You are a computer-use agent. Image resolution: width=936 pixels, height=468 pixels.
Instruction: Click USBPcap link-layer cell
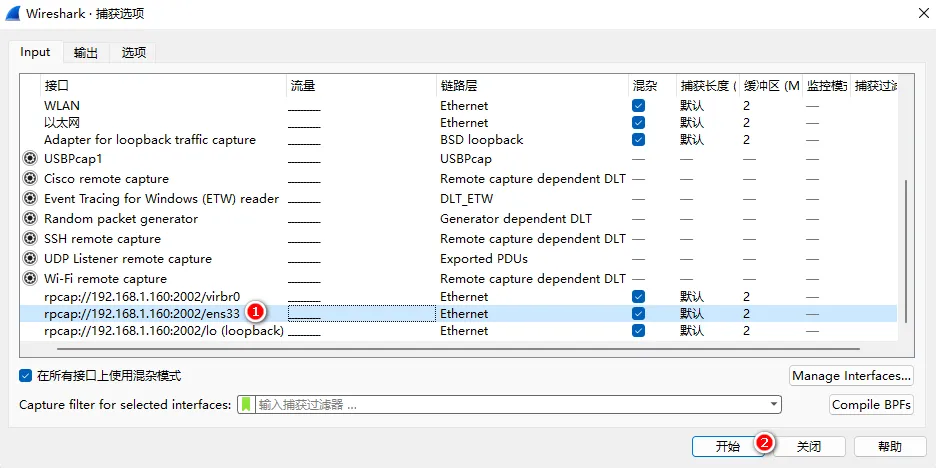point(466,159)
